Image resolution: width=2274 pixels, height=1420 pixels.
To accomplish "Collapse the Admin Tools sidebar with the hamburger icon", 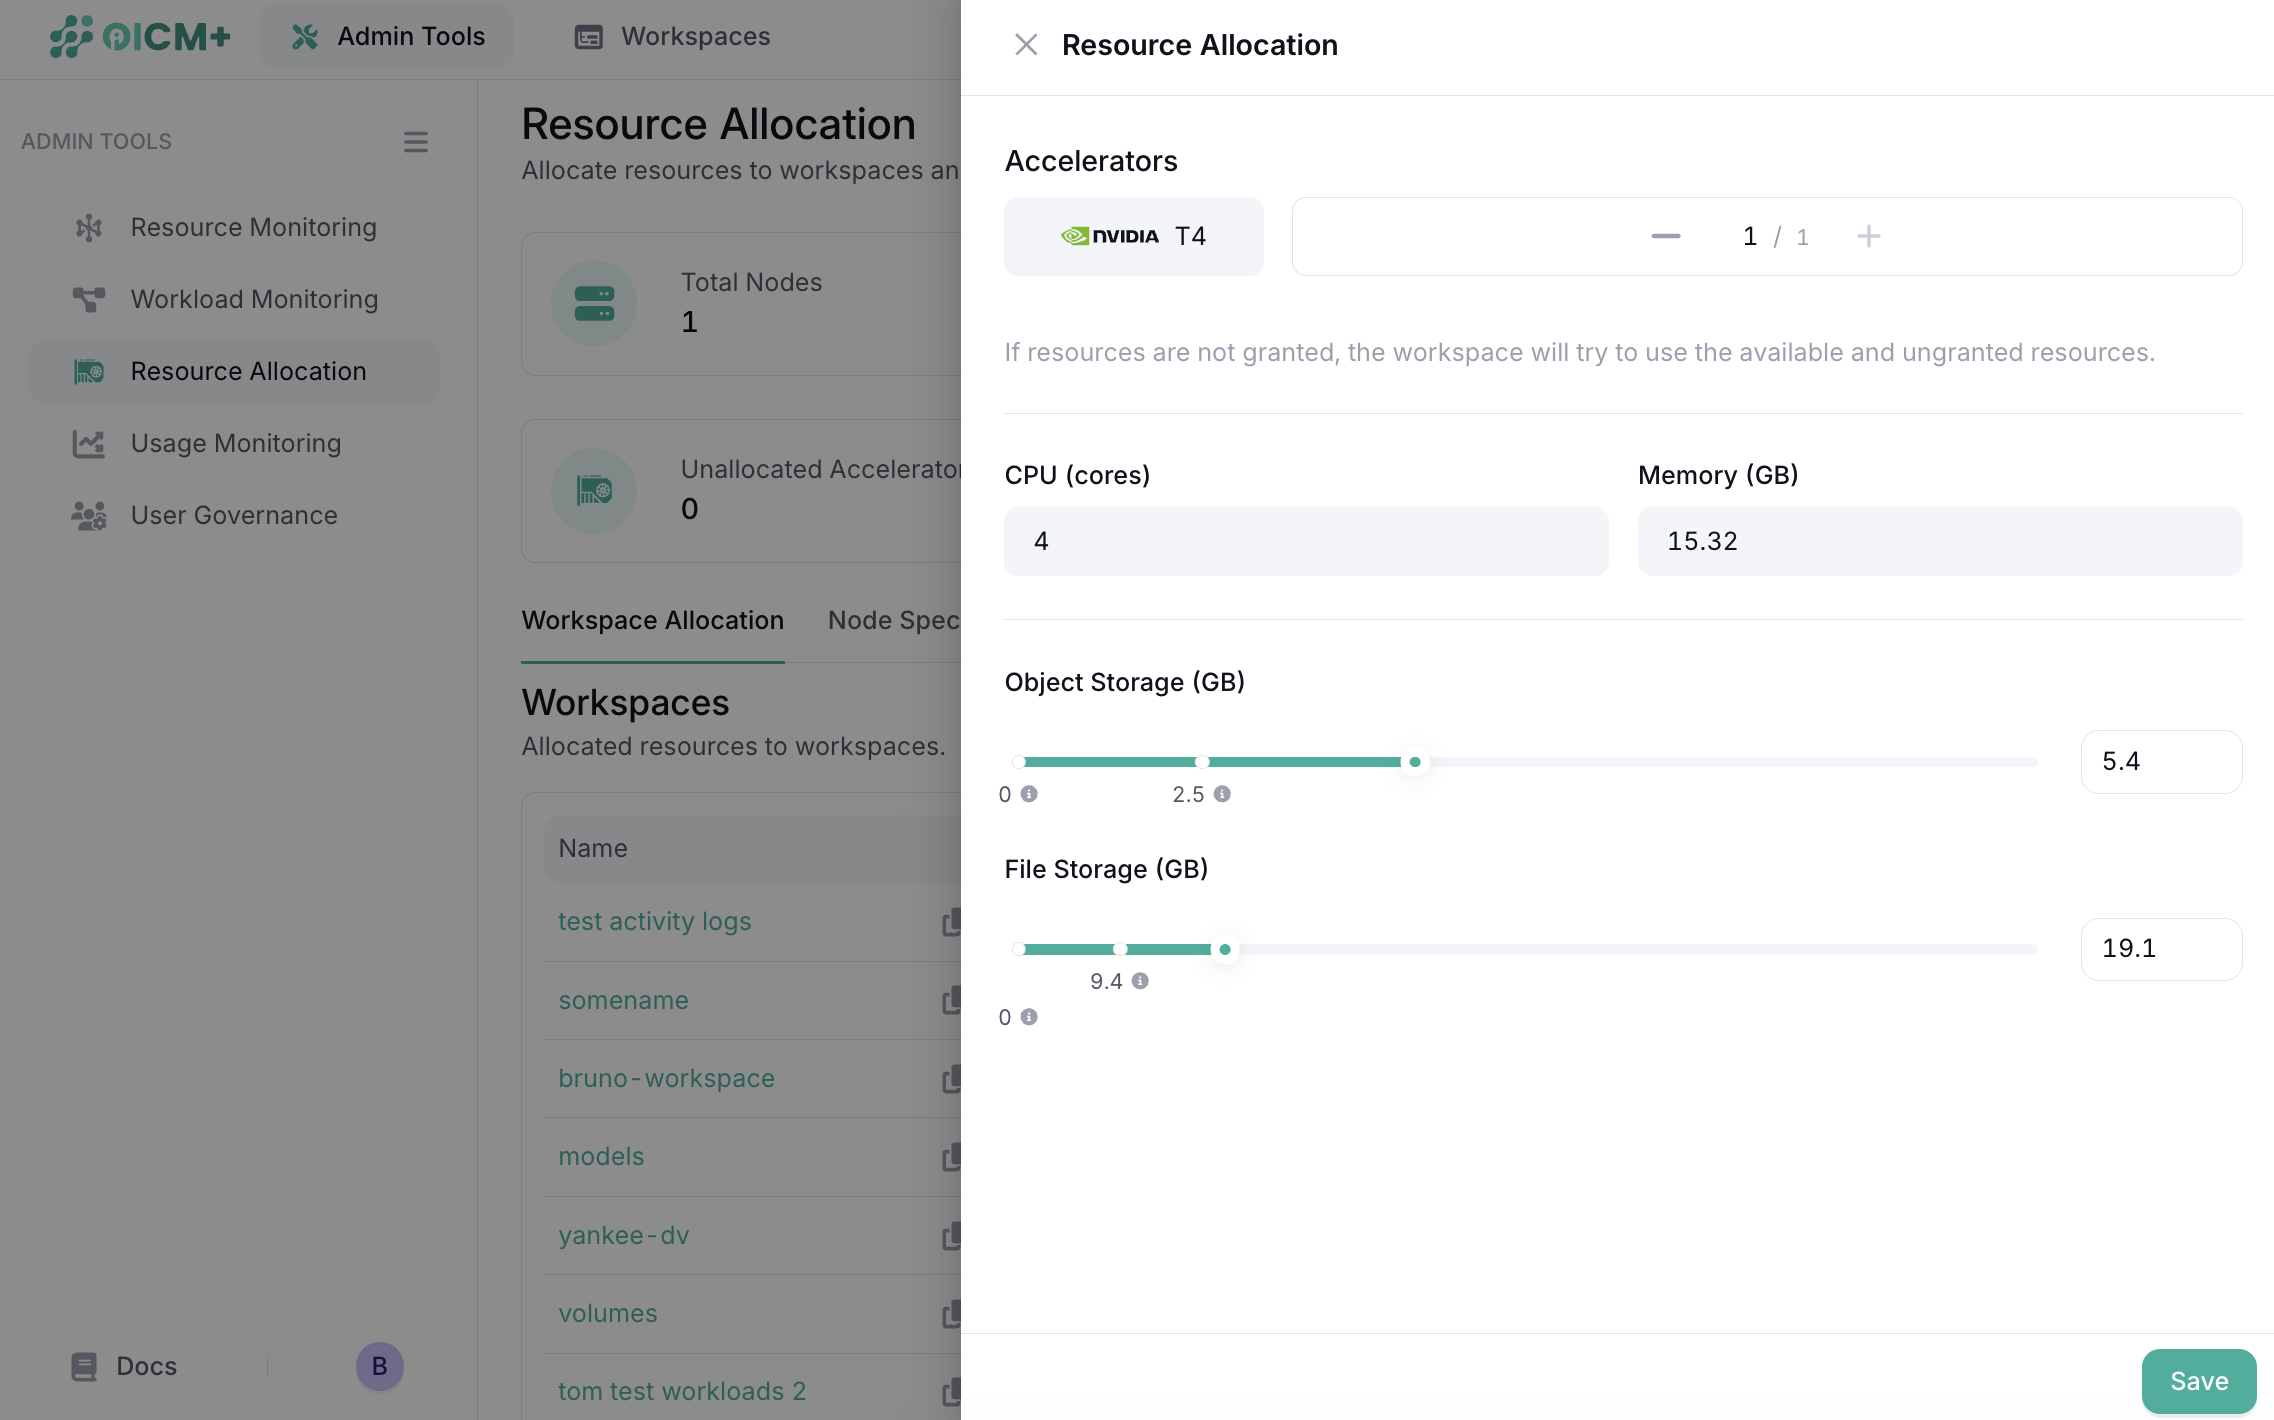I will click(416, 141).
